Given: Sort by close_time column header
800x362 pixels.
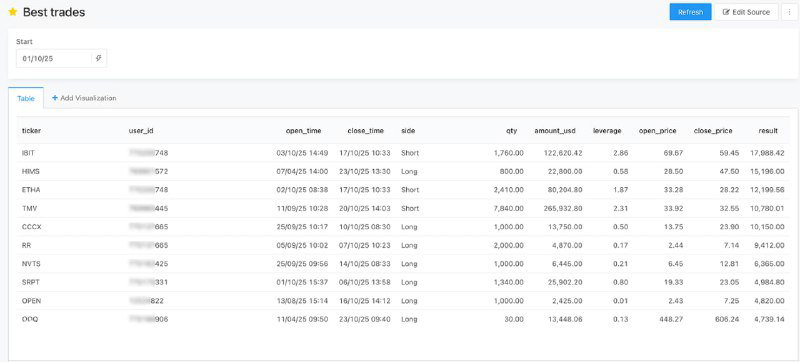Looking at the screenshot, I should coord(365,131).
